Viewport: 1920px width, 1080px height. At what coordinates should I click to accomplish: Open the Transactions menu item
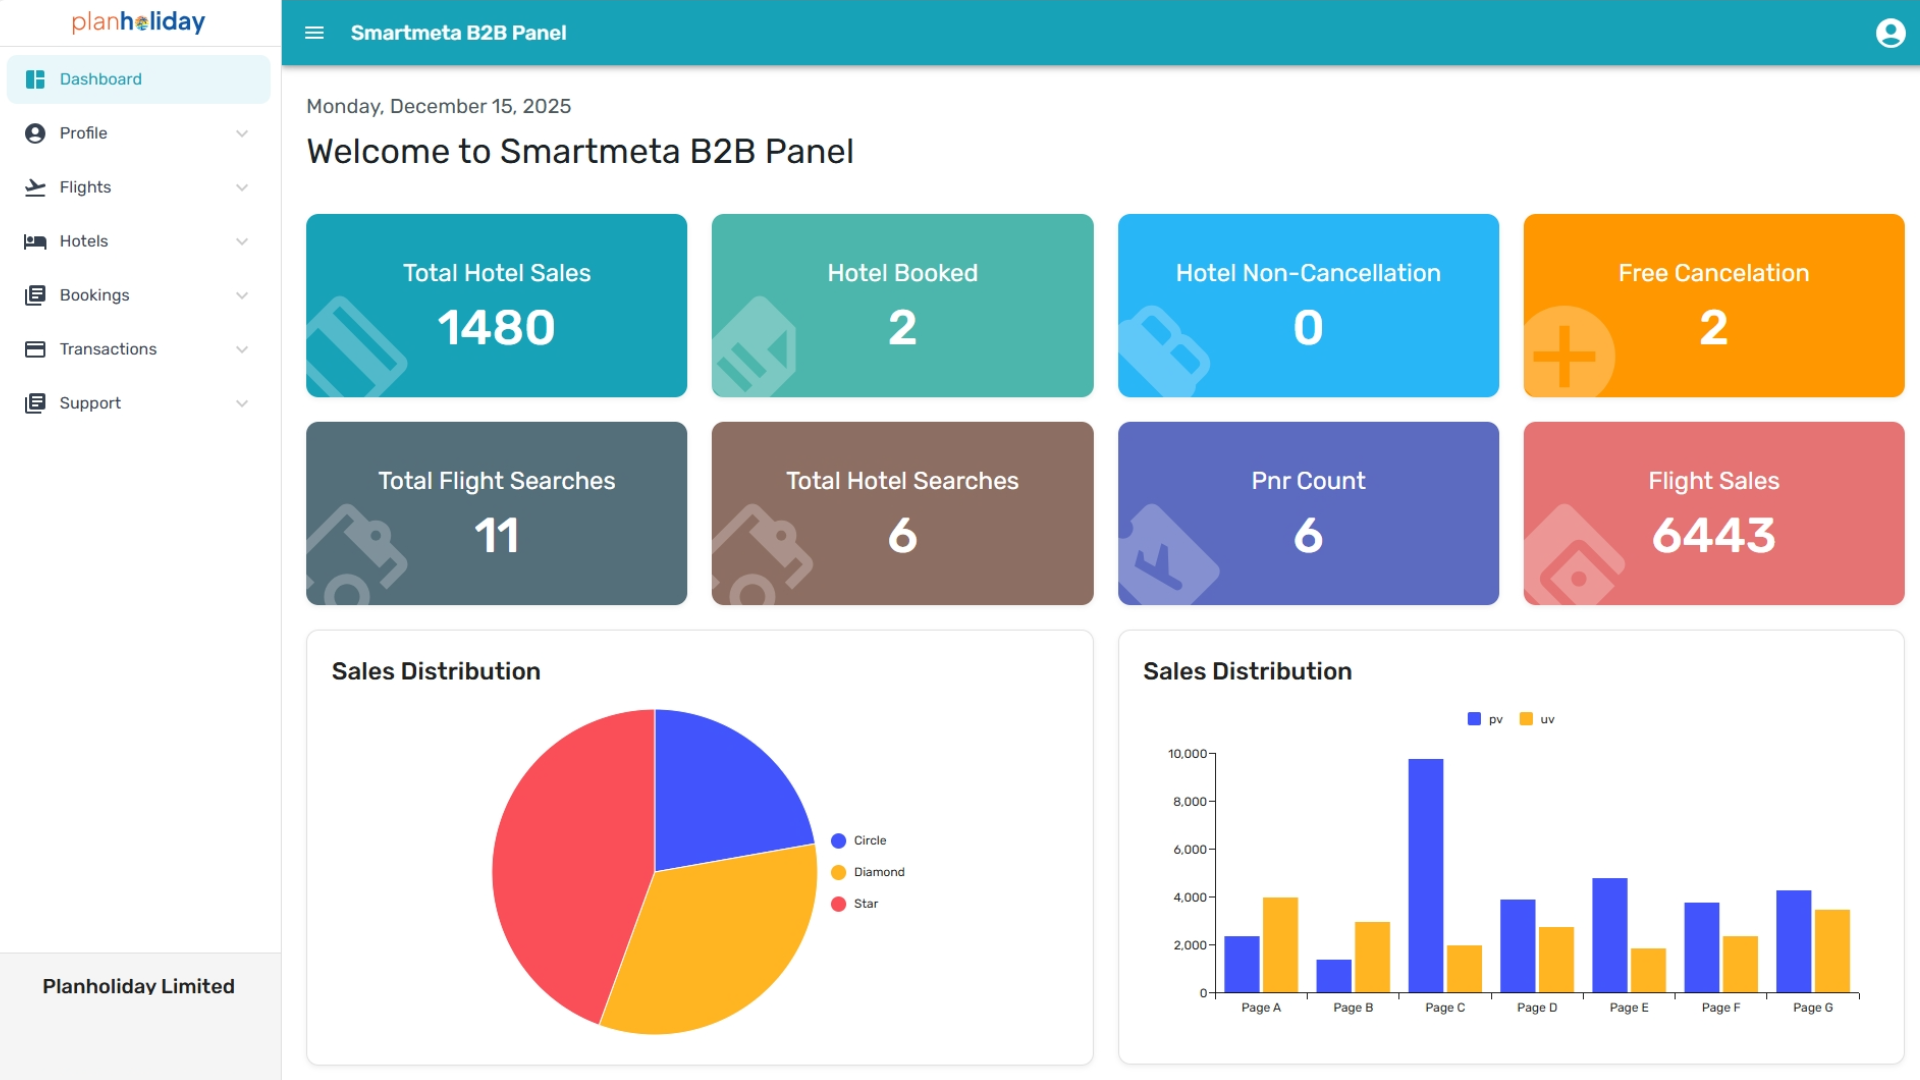pos(138,349)
